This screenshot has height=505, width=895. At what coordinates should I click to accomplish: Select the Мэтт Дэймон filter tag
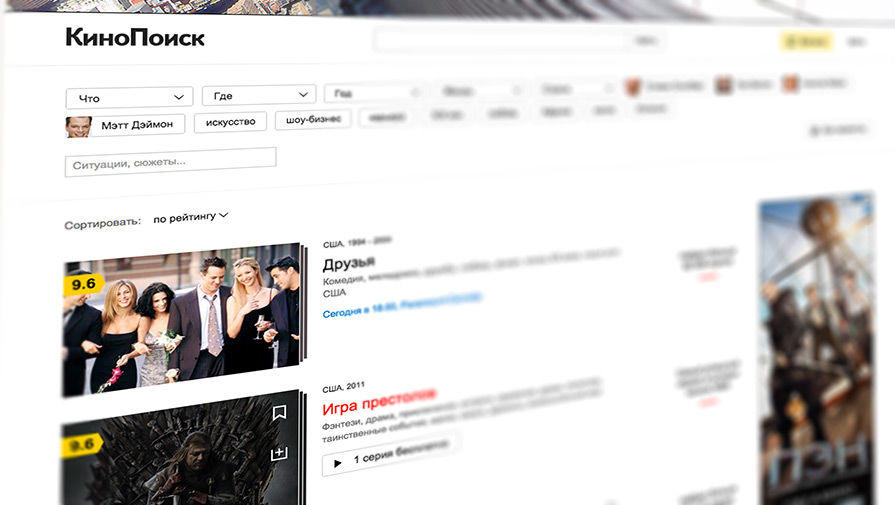click(x=136, y=125)
